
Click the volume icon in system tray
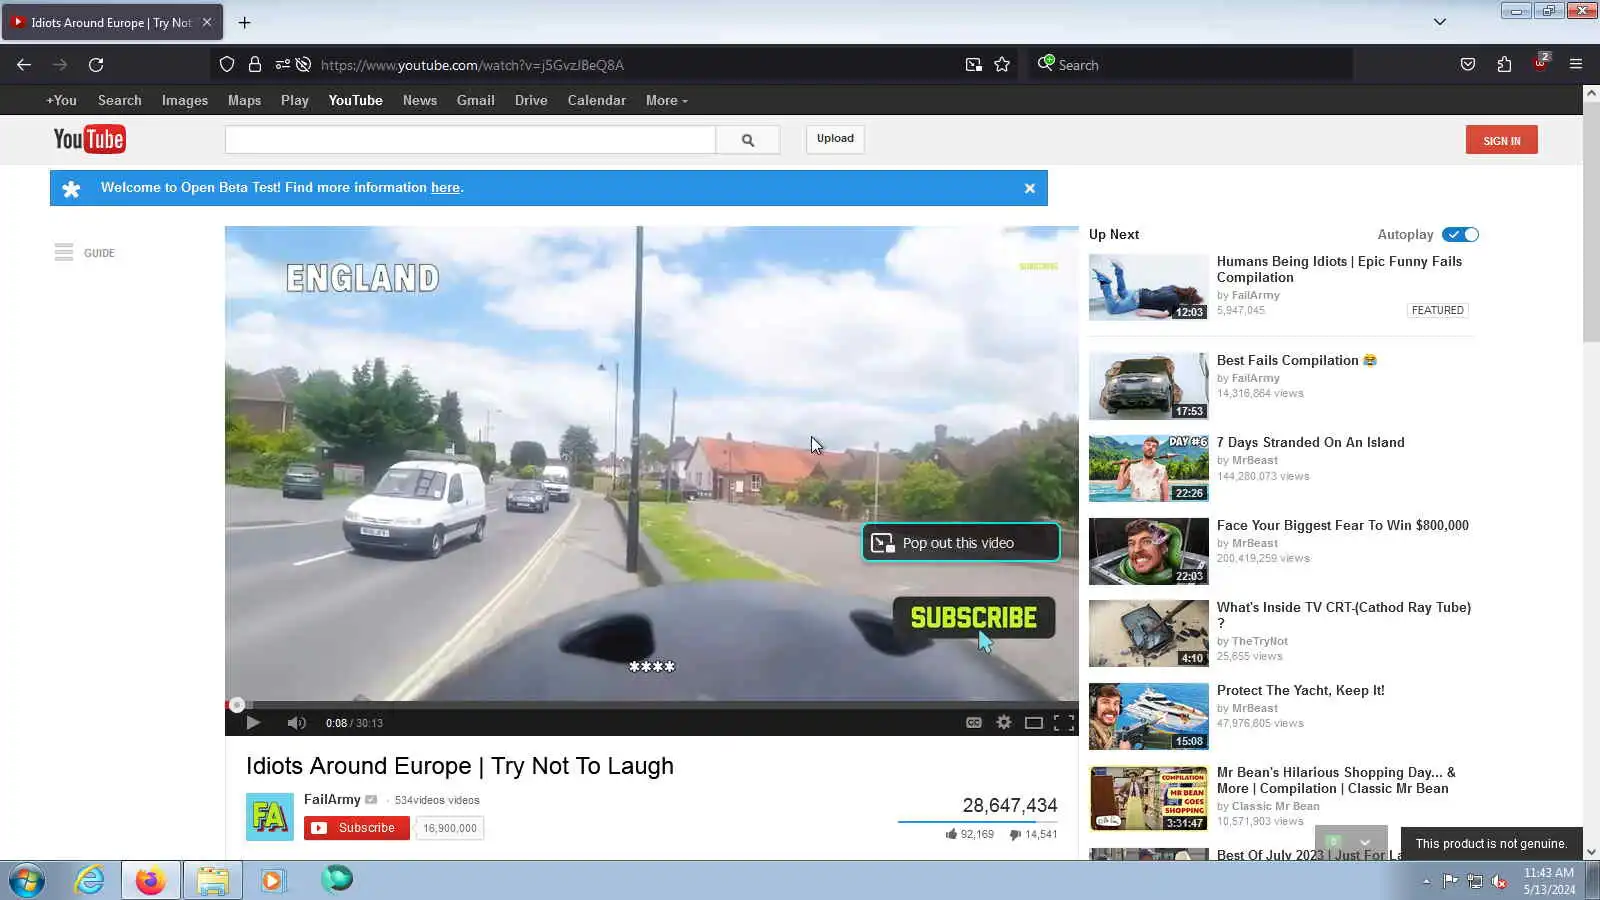pyautogui.click(x=1499, y=881)
